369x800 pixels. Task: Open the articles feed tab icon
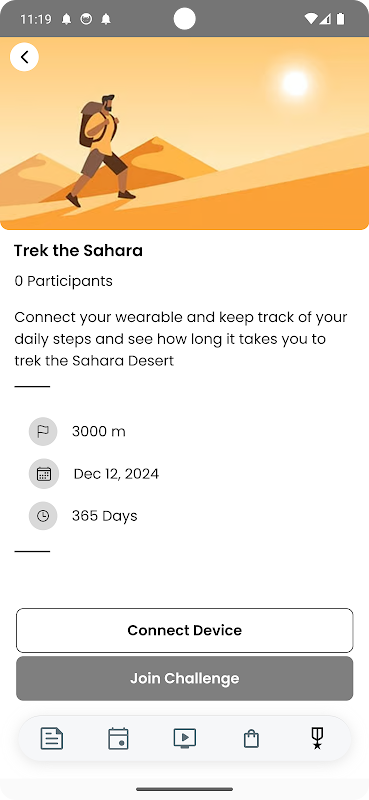pos(52,739)
